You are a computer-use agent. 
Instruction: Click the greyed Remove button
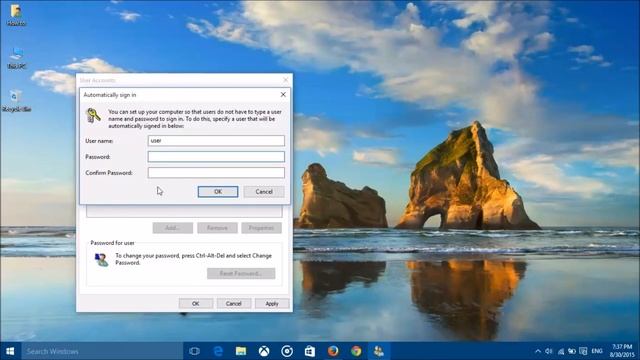click(x=217, y=228)
